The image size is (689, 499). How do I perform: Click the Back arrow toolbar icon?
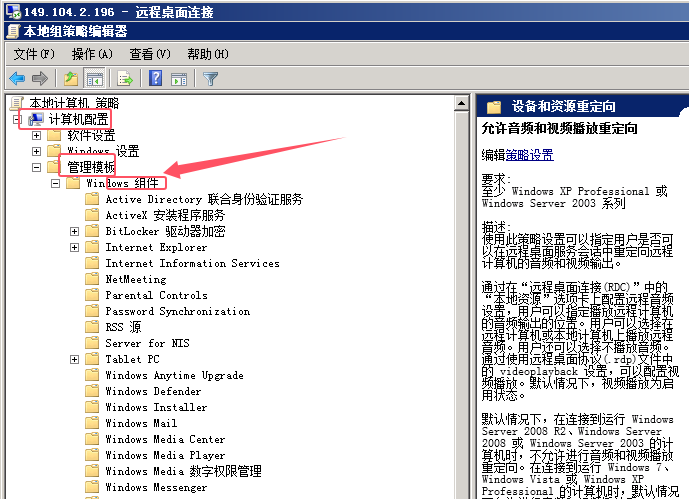click(17, 78)
